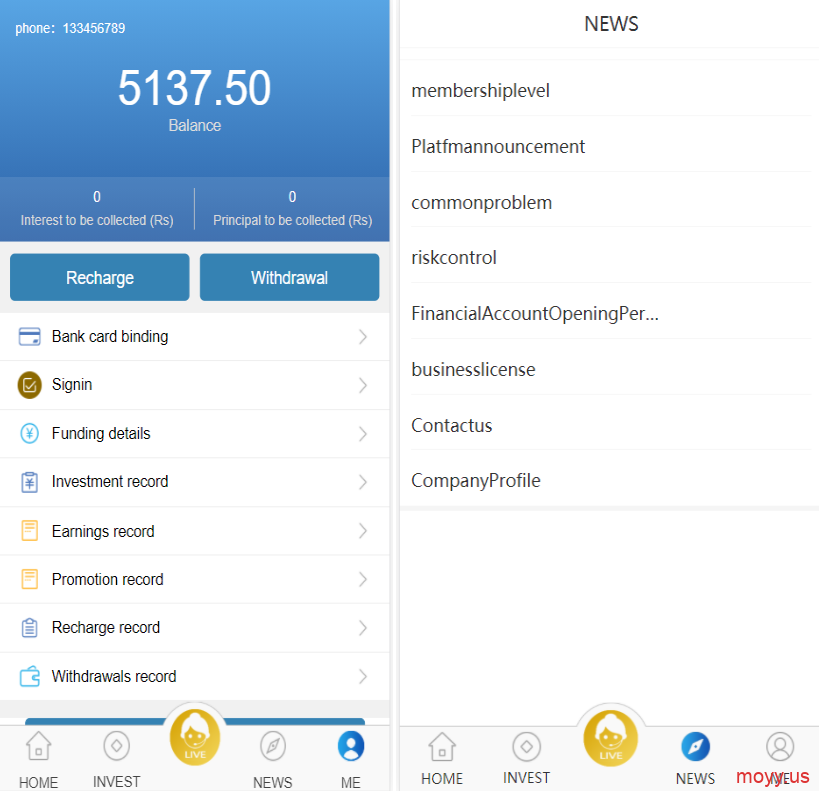Screen dimensions: 819x791
Task: Tap the INVEST diamond icon in left screen
Action: tap(116, 746)
